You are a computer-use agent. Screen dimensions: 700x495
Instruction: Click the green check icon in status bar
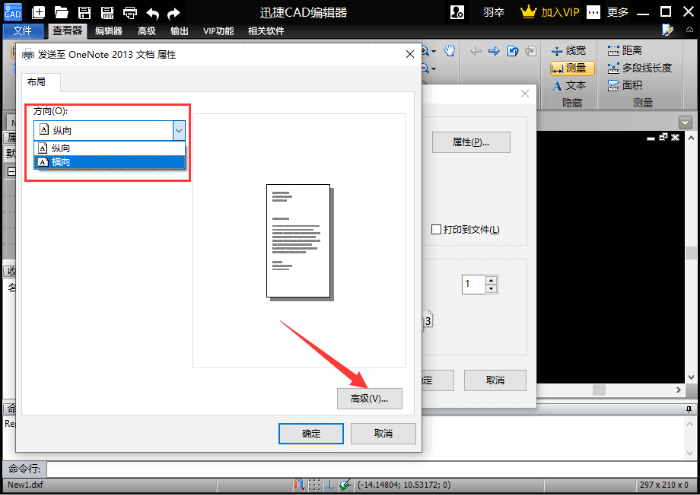coord(344,485)
